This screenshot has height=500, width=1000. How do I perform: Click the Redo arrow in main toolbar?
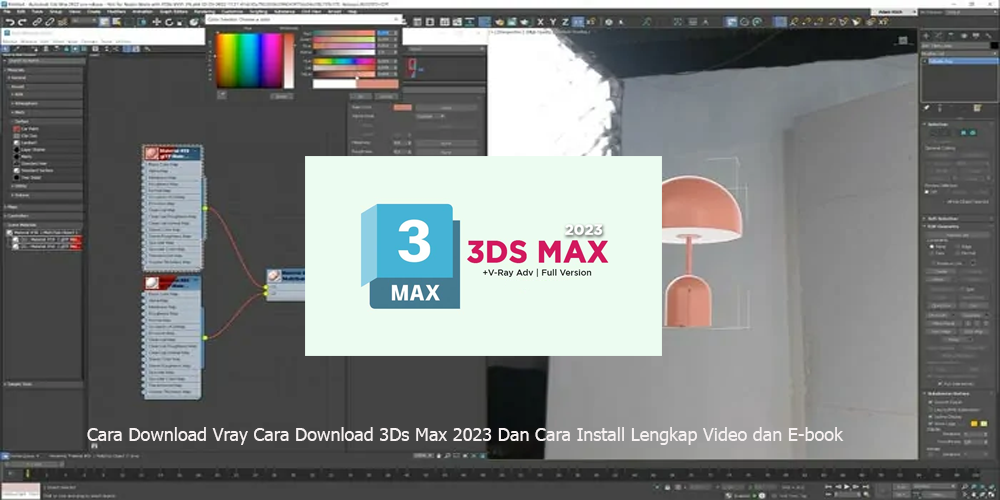pos(22,22)
